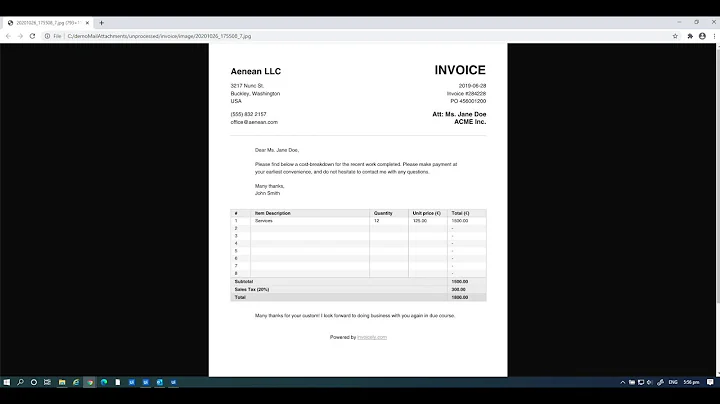Show hidden system tray icons

[x=623, y=382]
